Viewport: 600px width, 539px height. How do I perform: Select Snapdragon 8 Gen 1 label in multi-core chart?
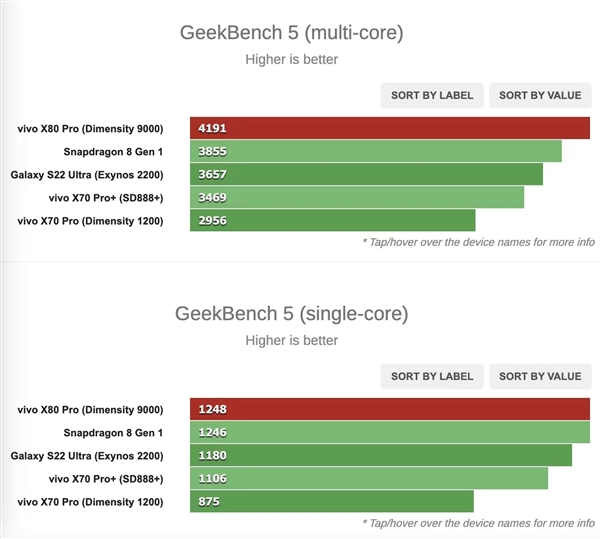113,152
